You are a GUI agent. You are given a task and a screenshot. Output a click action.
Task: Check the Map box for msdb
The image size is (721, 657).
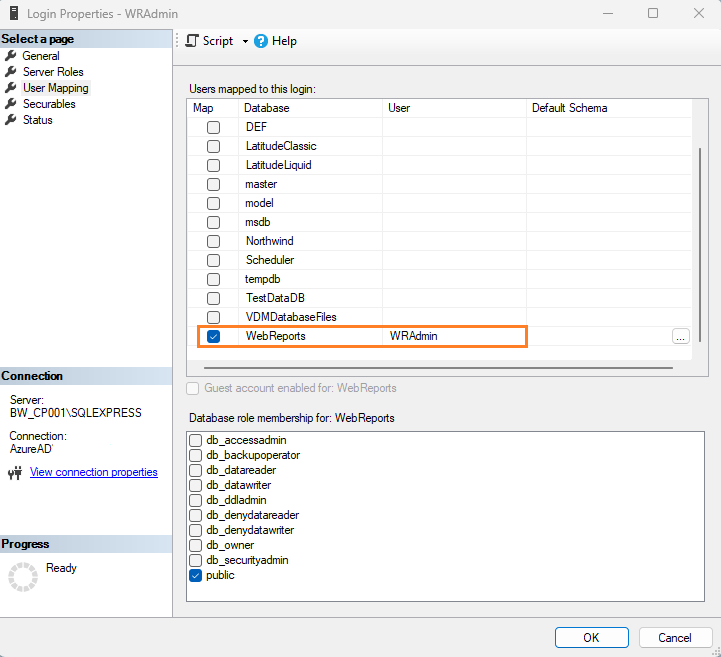[x=213, y=222]
